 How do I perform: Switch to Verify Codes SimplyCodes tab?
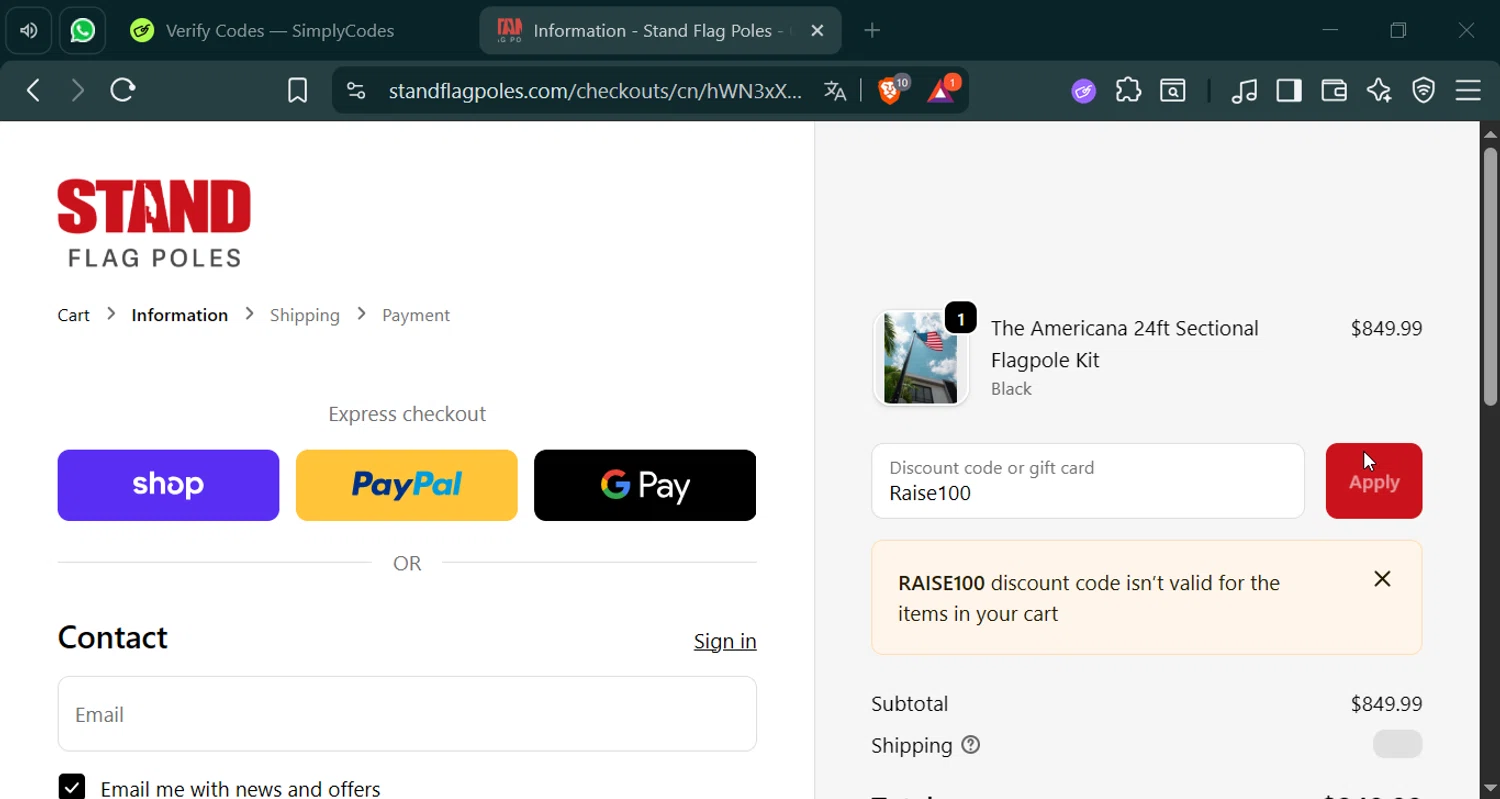263,31
